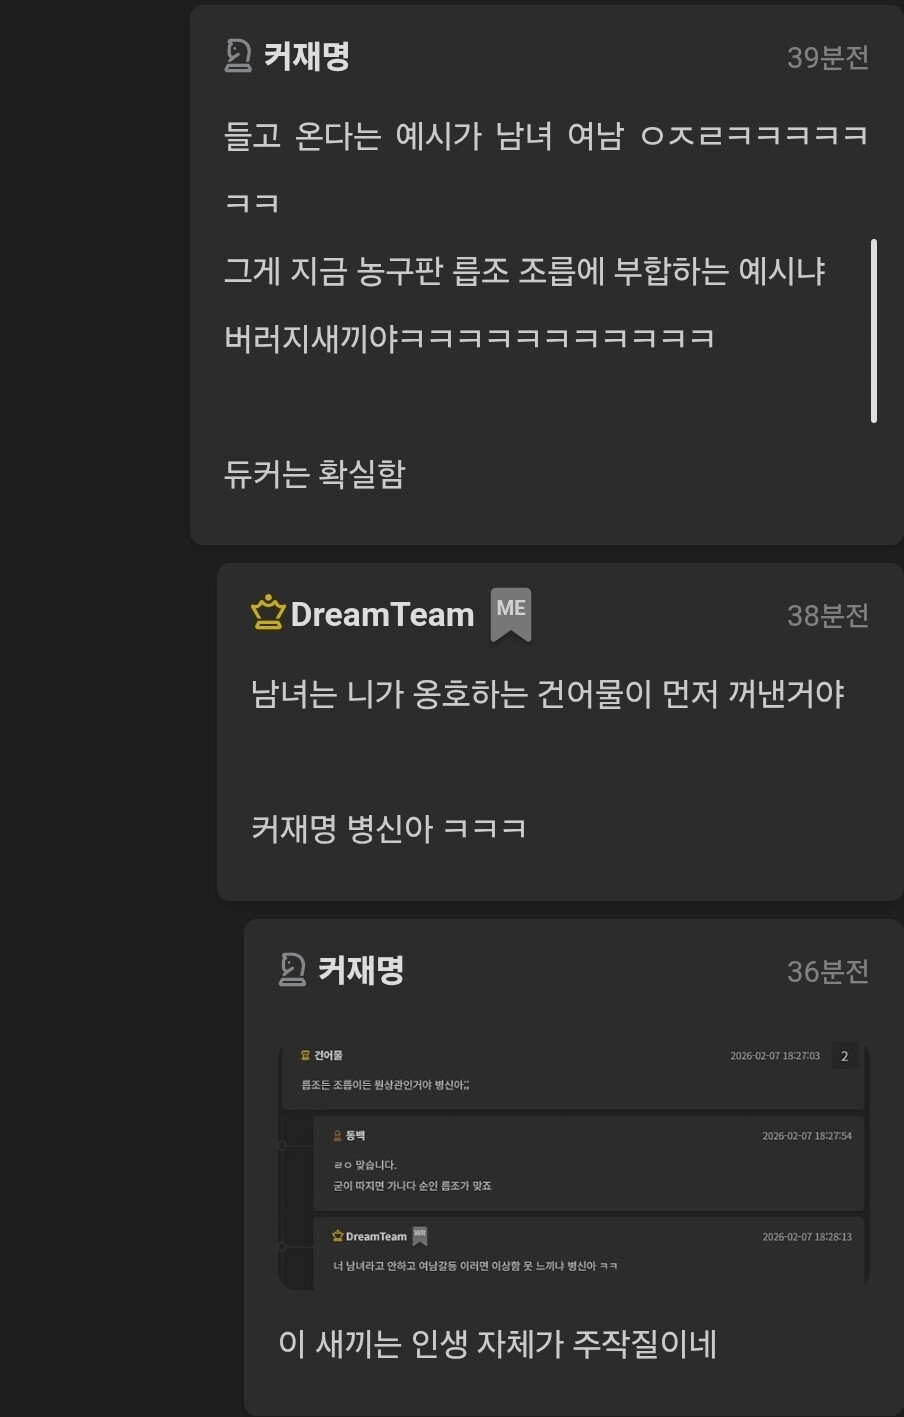
Task: Click the line '커재명 병신아 ㅋㅋㅋ'
Action: 389,828
